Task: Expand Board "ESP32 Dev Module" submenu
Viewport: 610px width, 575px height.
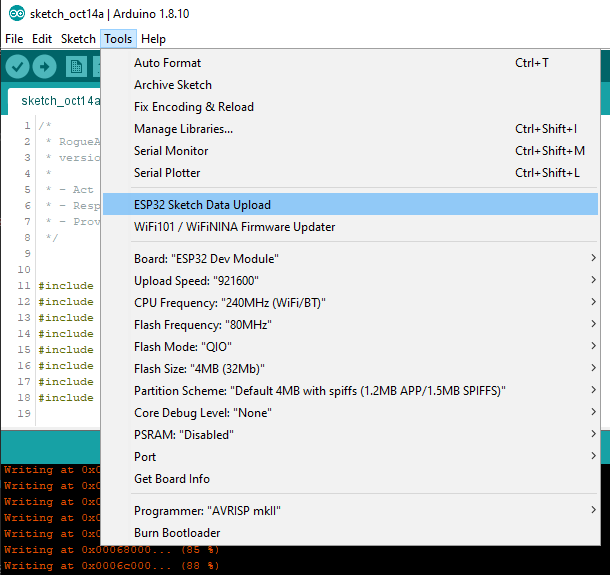Action: click(x=350, y=258)
